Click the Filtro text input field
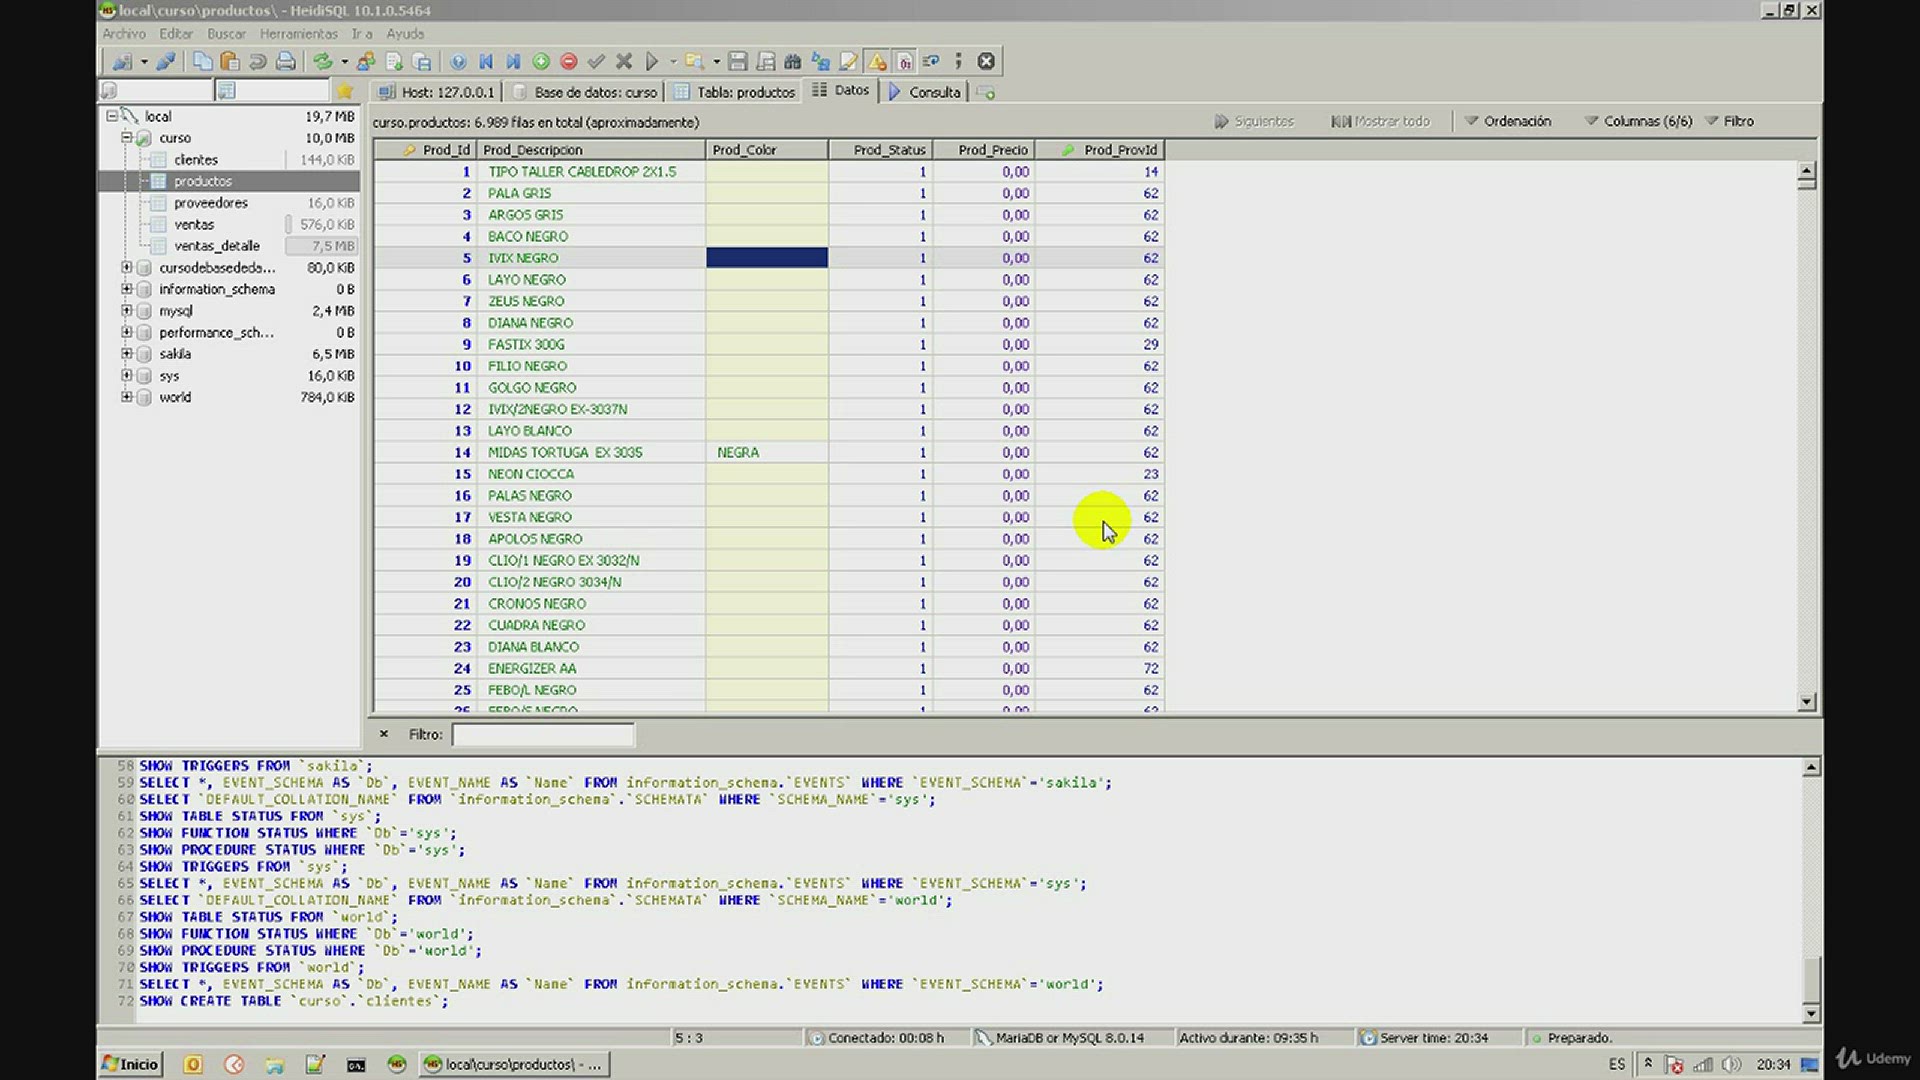Viewport: 1920px width, 1080px height. click(x=543, y=735)
